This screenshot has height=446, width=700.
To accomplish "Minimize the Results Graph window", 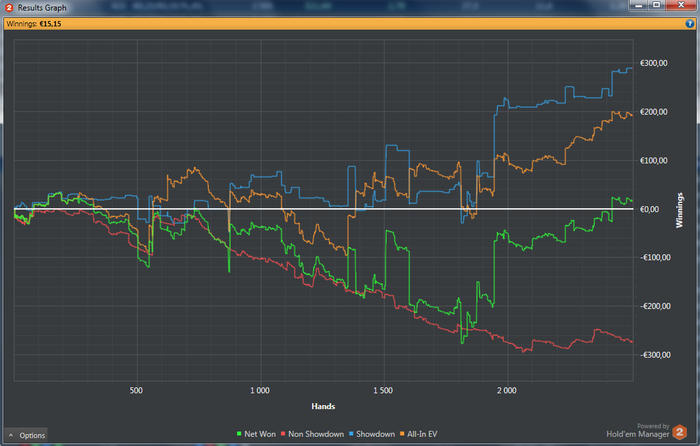I will pos(638,5).
